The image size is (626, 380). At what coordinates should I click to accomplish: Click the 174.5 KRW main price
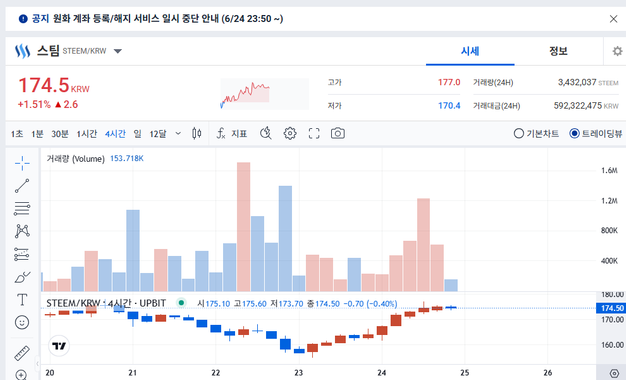coord(54,85)
